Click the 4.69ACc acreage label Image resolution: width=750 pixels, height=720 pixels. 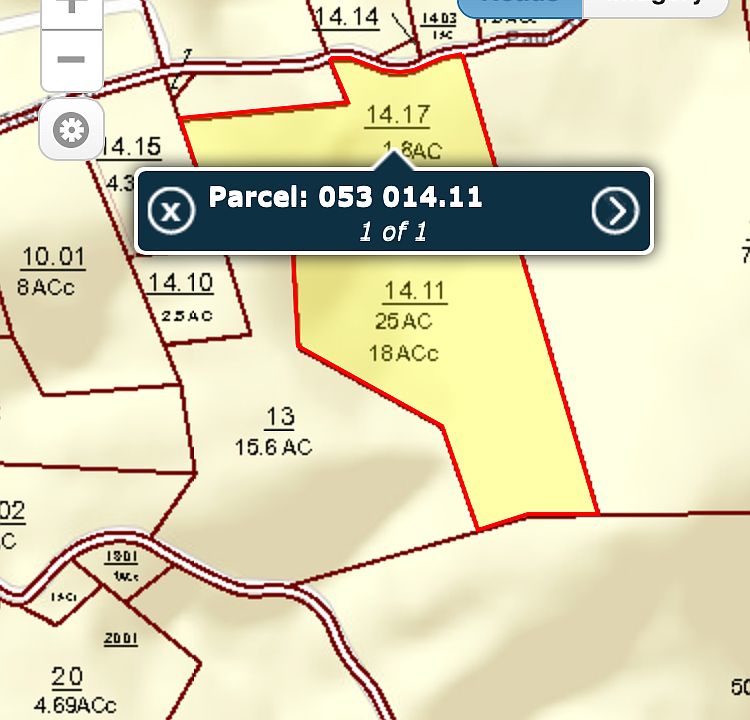pyautogui.click(x=75, y=705)
